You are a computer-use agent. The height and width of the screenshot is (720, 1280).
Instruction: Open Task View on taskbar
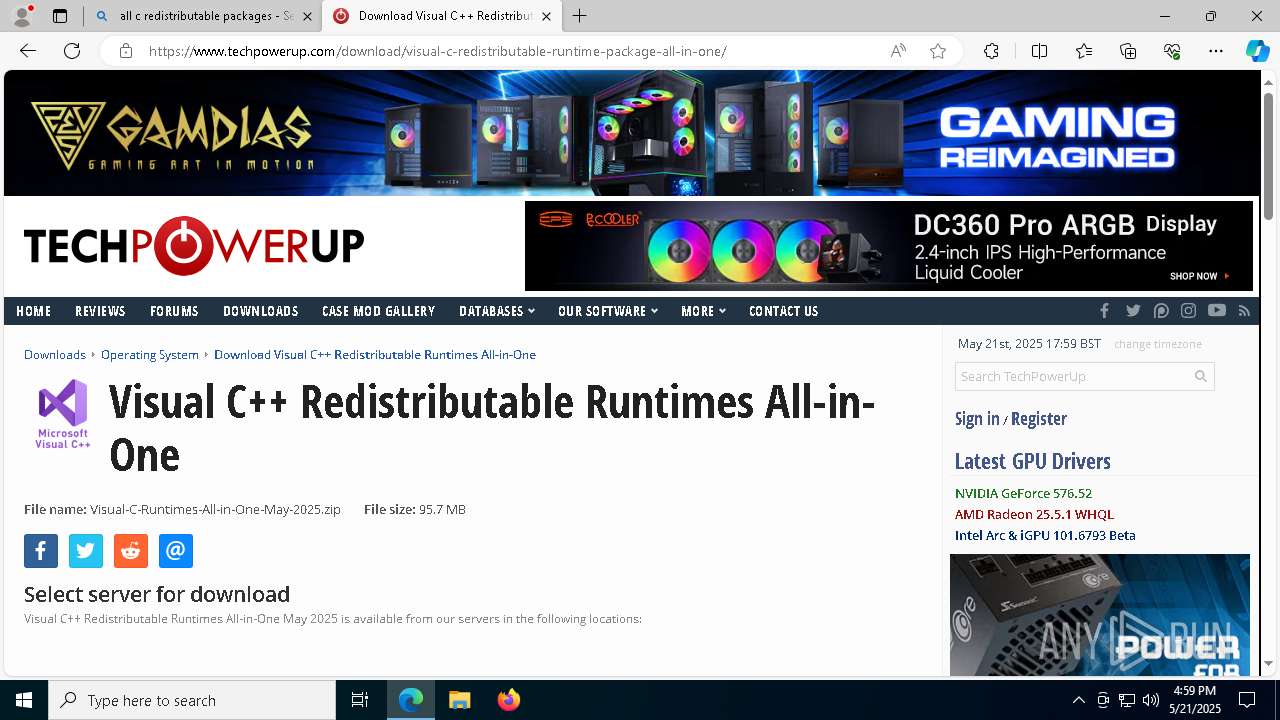(360, 700)
